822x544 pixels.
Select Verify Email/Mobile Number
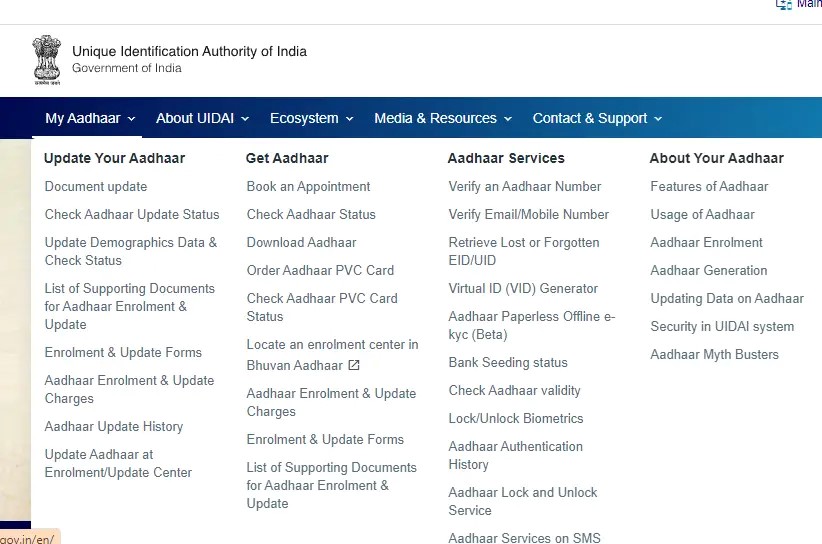pyautogui.click(x=528, y=214)
